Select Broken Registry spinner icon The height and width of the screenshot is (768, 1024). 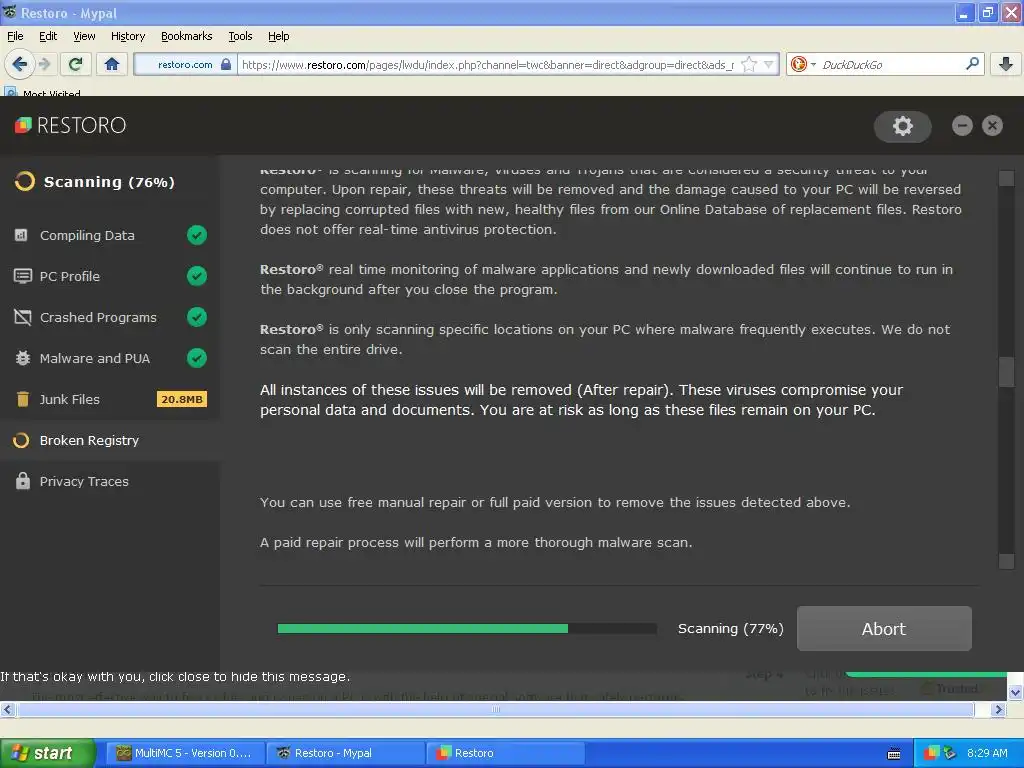[x=21, y=440]
